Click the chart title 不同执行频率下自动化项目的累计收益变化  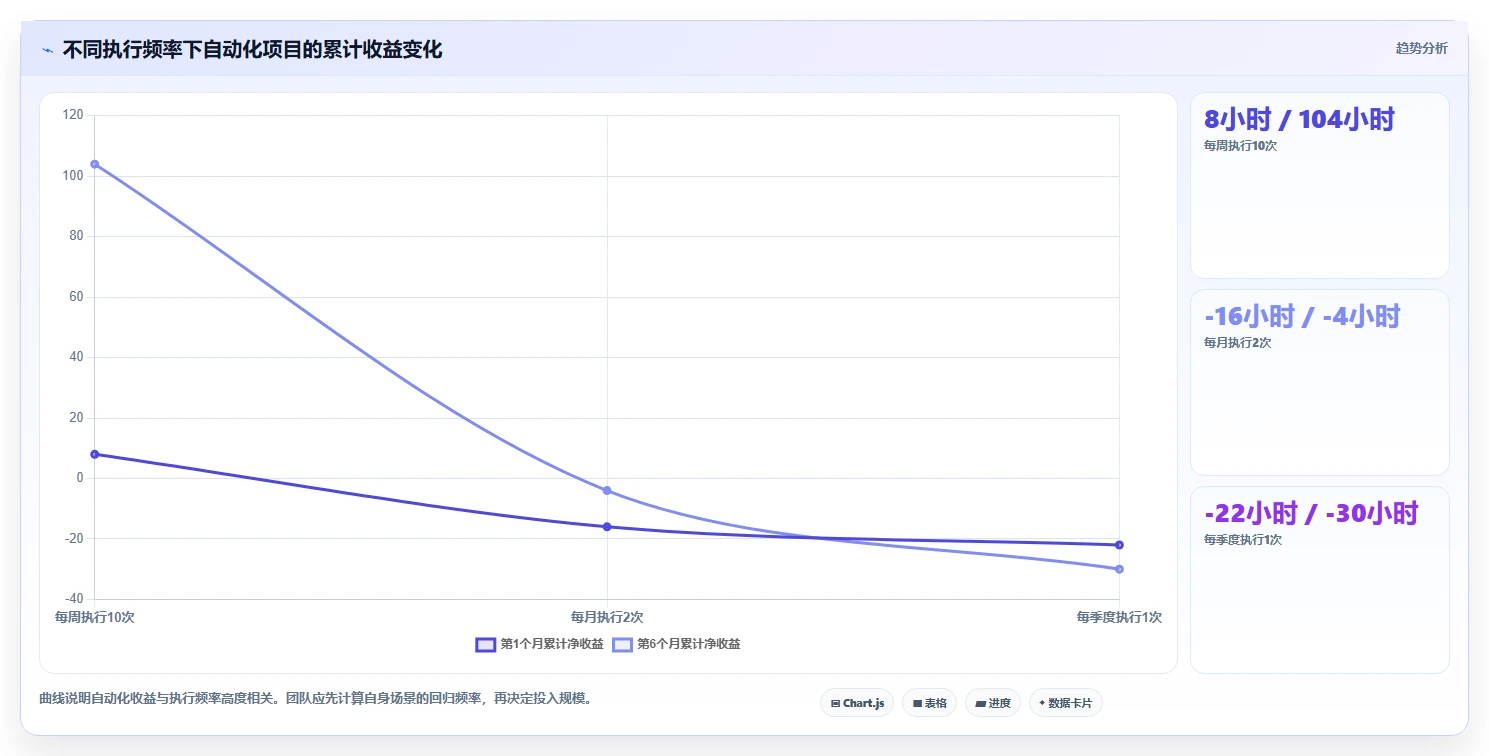click(x=252, y=49)
